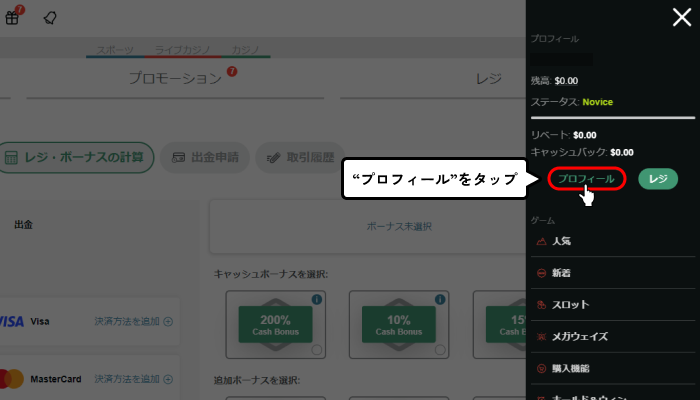Click the 出金 label
The width and height of the screenshot is (700, 400).
(x=24, y=225)
